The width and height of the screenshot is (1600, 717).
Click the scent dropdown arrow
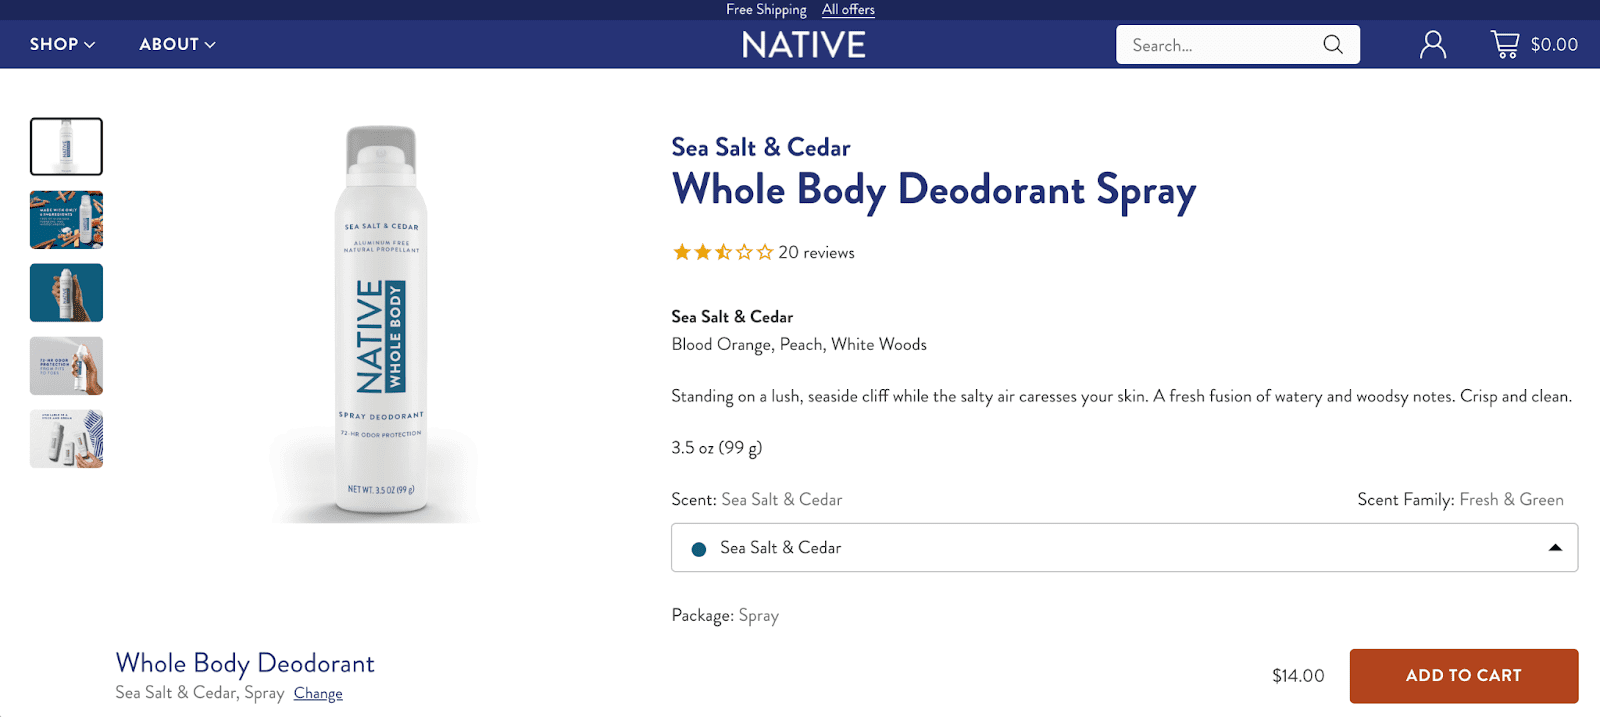point(1555,548)
